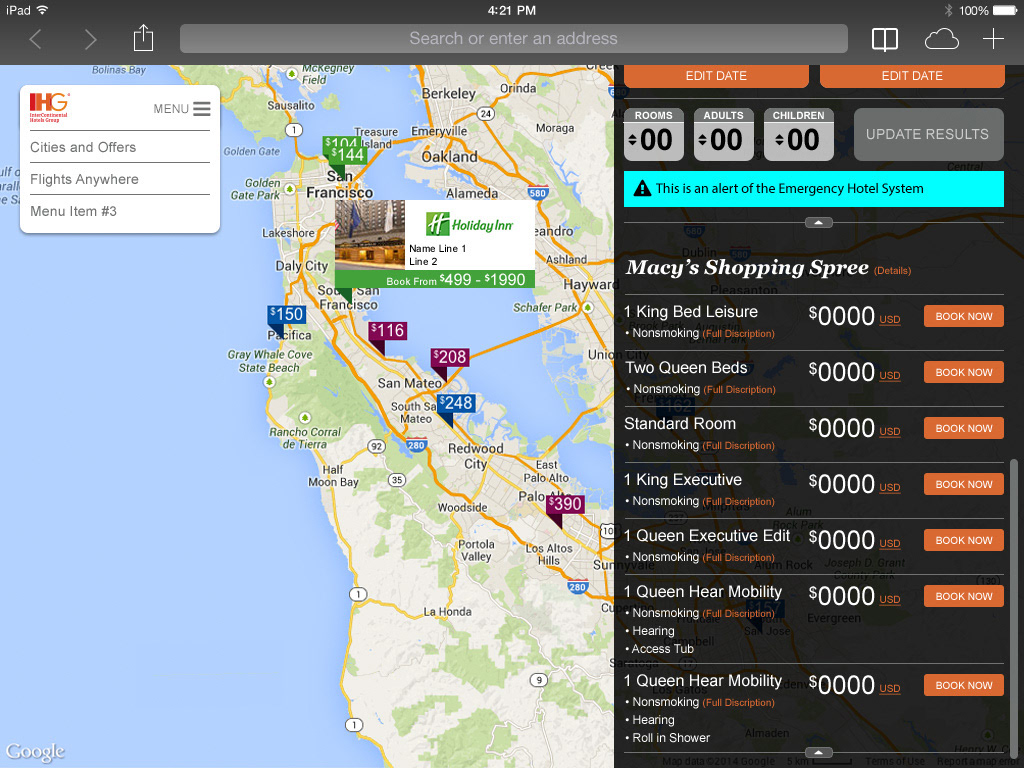Open Full Description for Standard Room

coord(739,446)
